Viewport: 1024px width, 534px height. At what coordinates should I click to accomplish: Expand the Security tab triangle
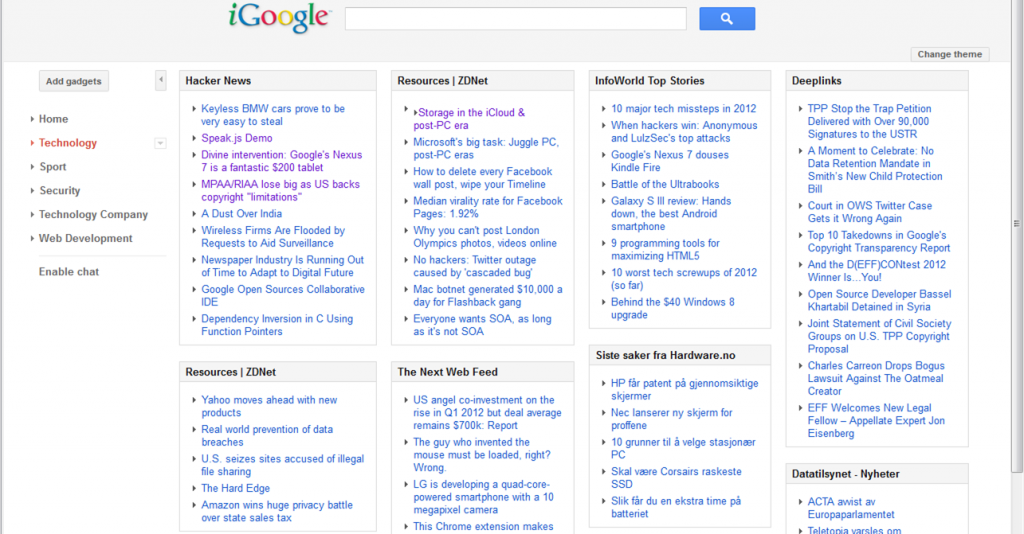point(32,191)
